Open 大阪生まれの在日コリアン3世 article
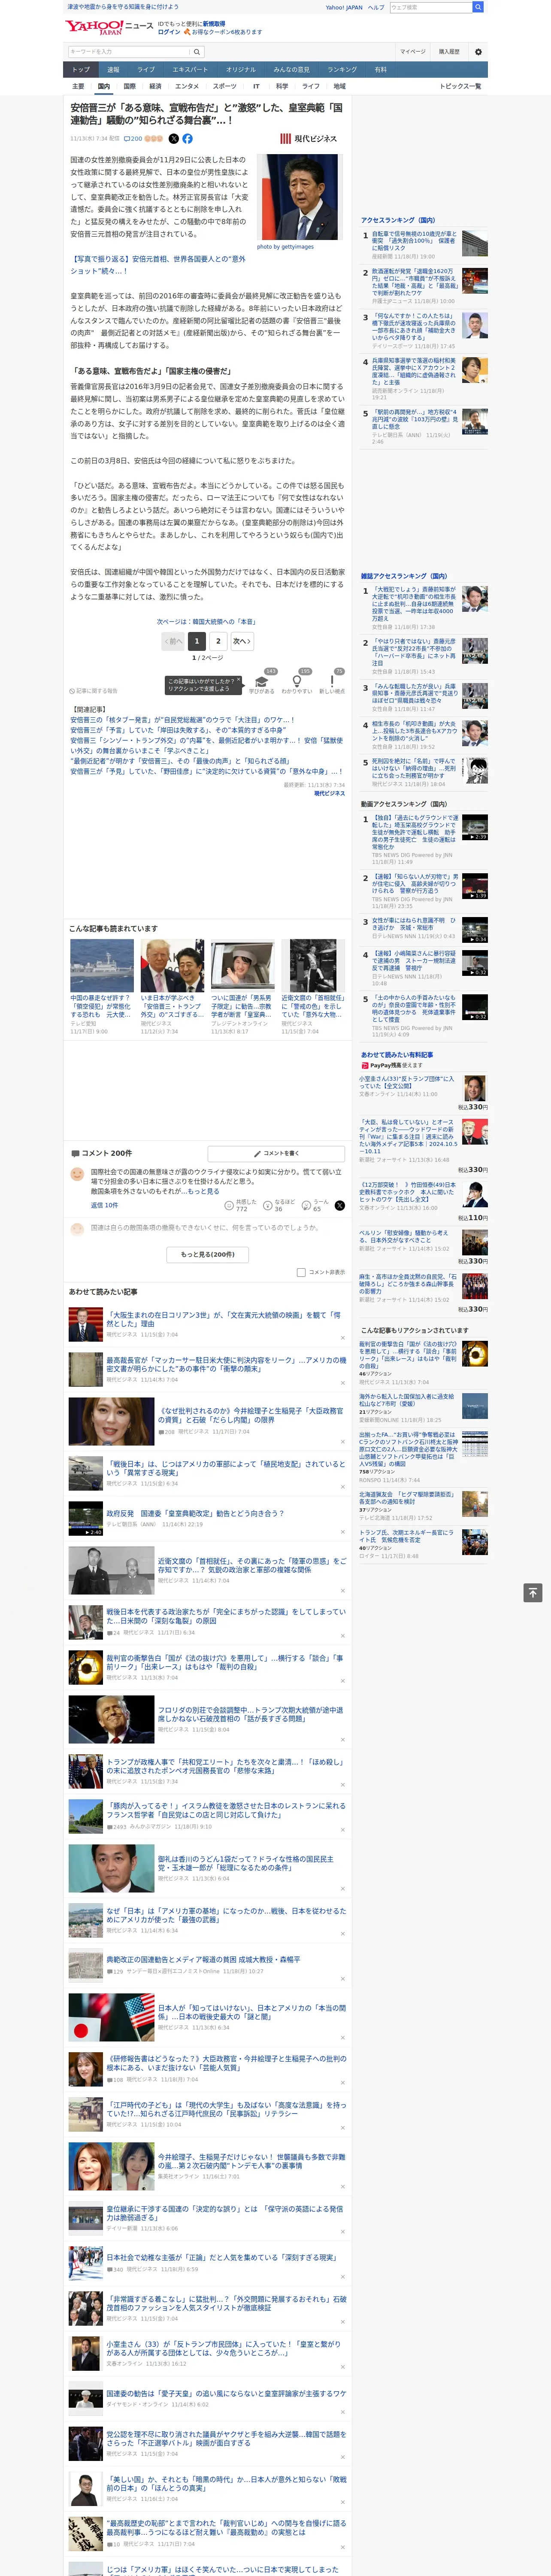The image size is (551, 2576). [x=223, y=1318]
